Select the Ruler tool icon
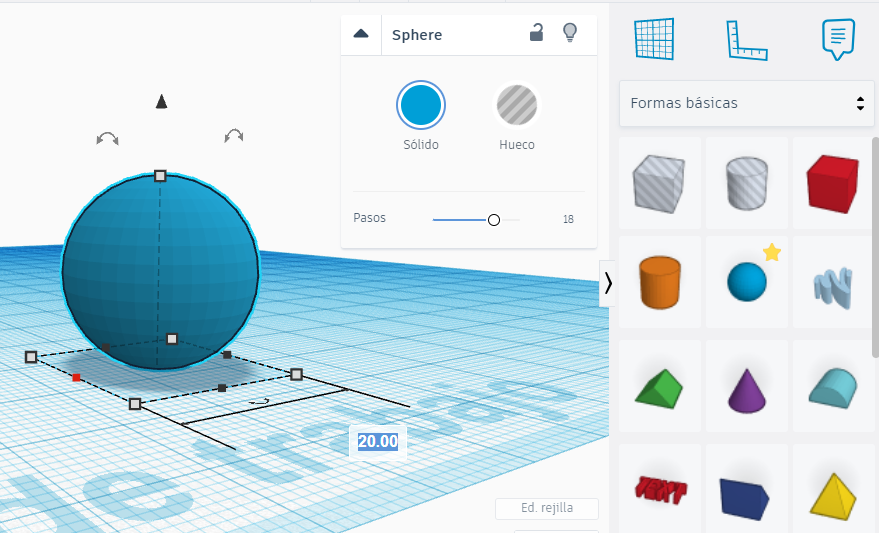This screenshot has height=533, width=879. coord(747,40)
